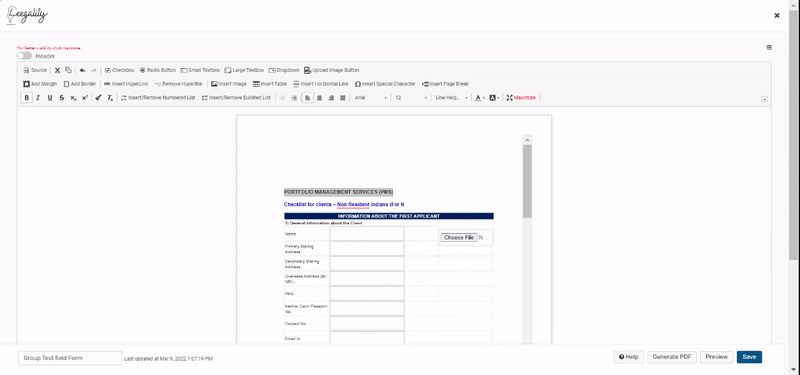800x375 pixels.
Task: Click Add Margin tool
Action: tap(40, 84)
